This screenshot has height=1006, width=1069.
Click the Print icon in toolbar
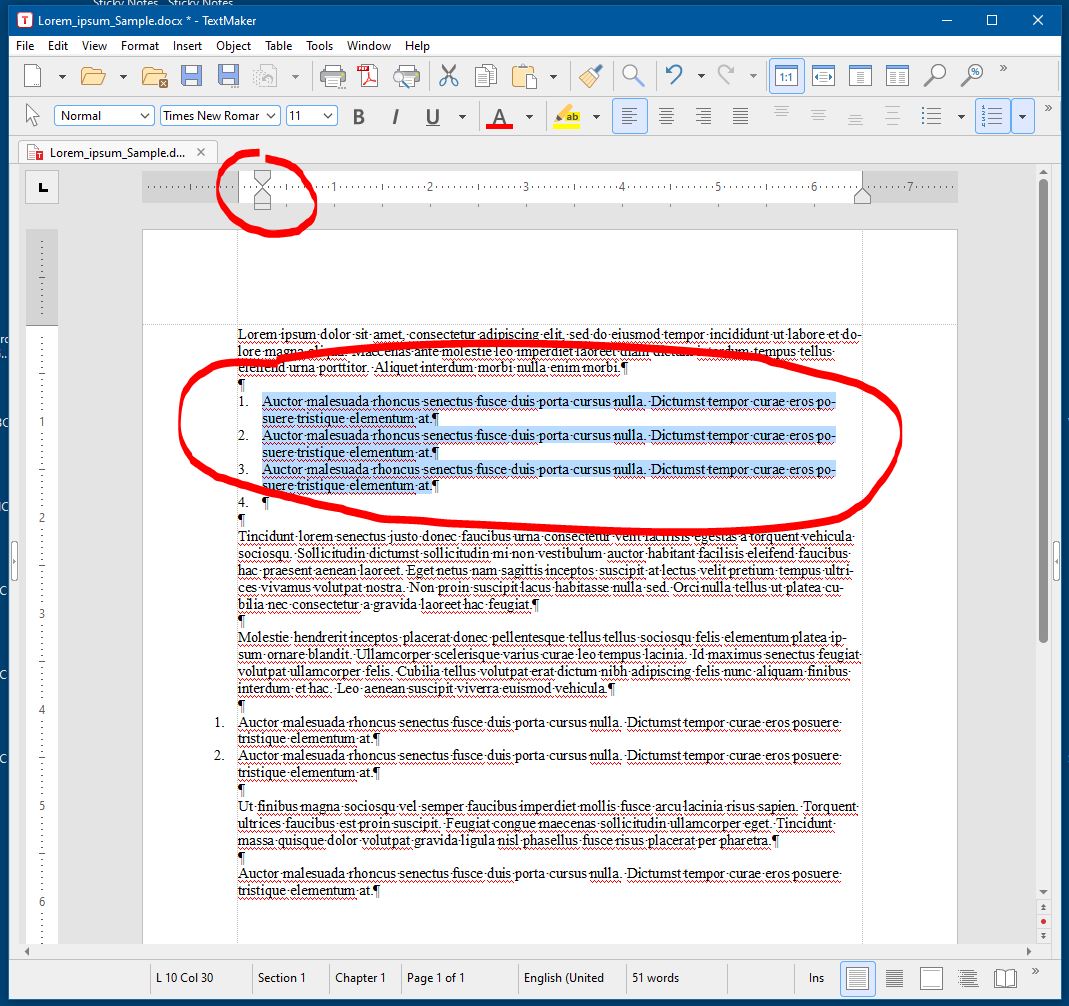[332, 76]
